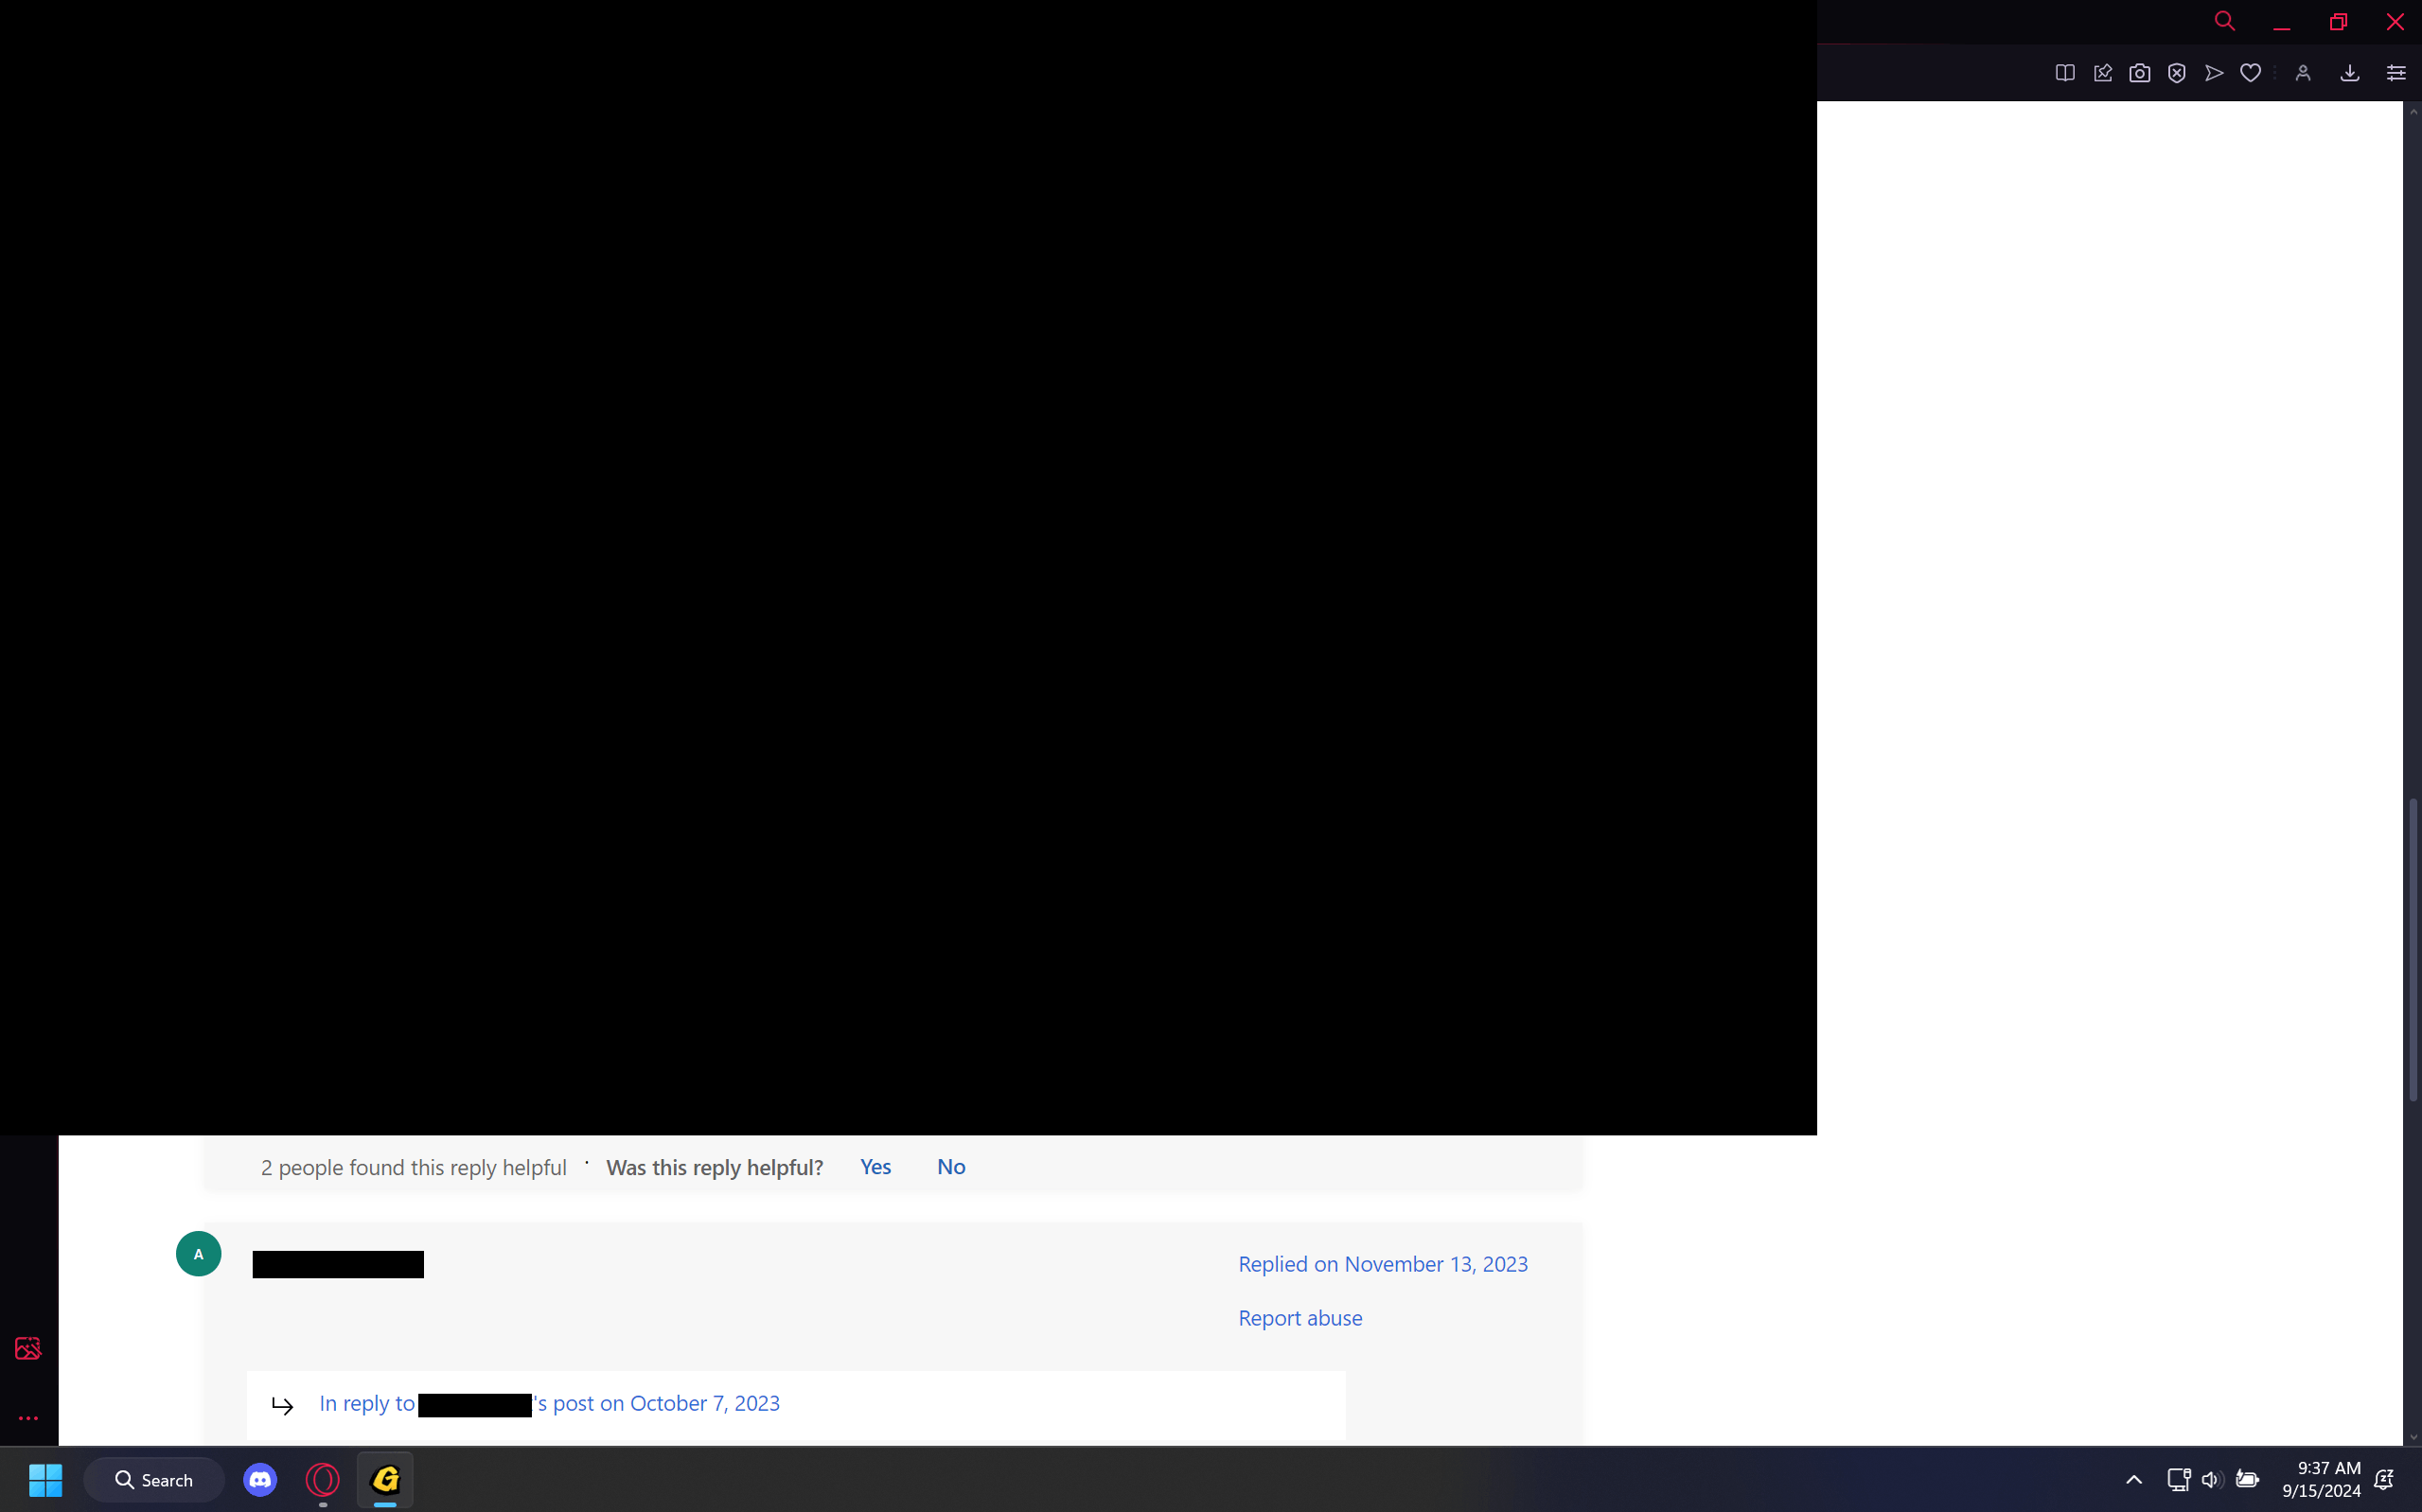The width and height of the screenshot is (2422, 1512).
Task: Open the reader mode book icon
Action: 2064,73
